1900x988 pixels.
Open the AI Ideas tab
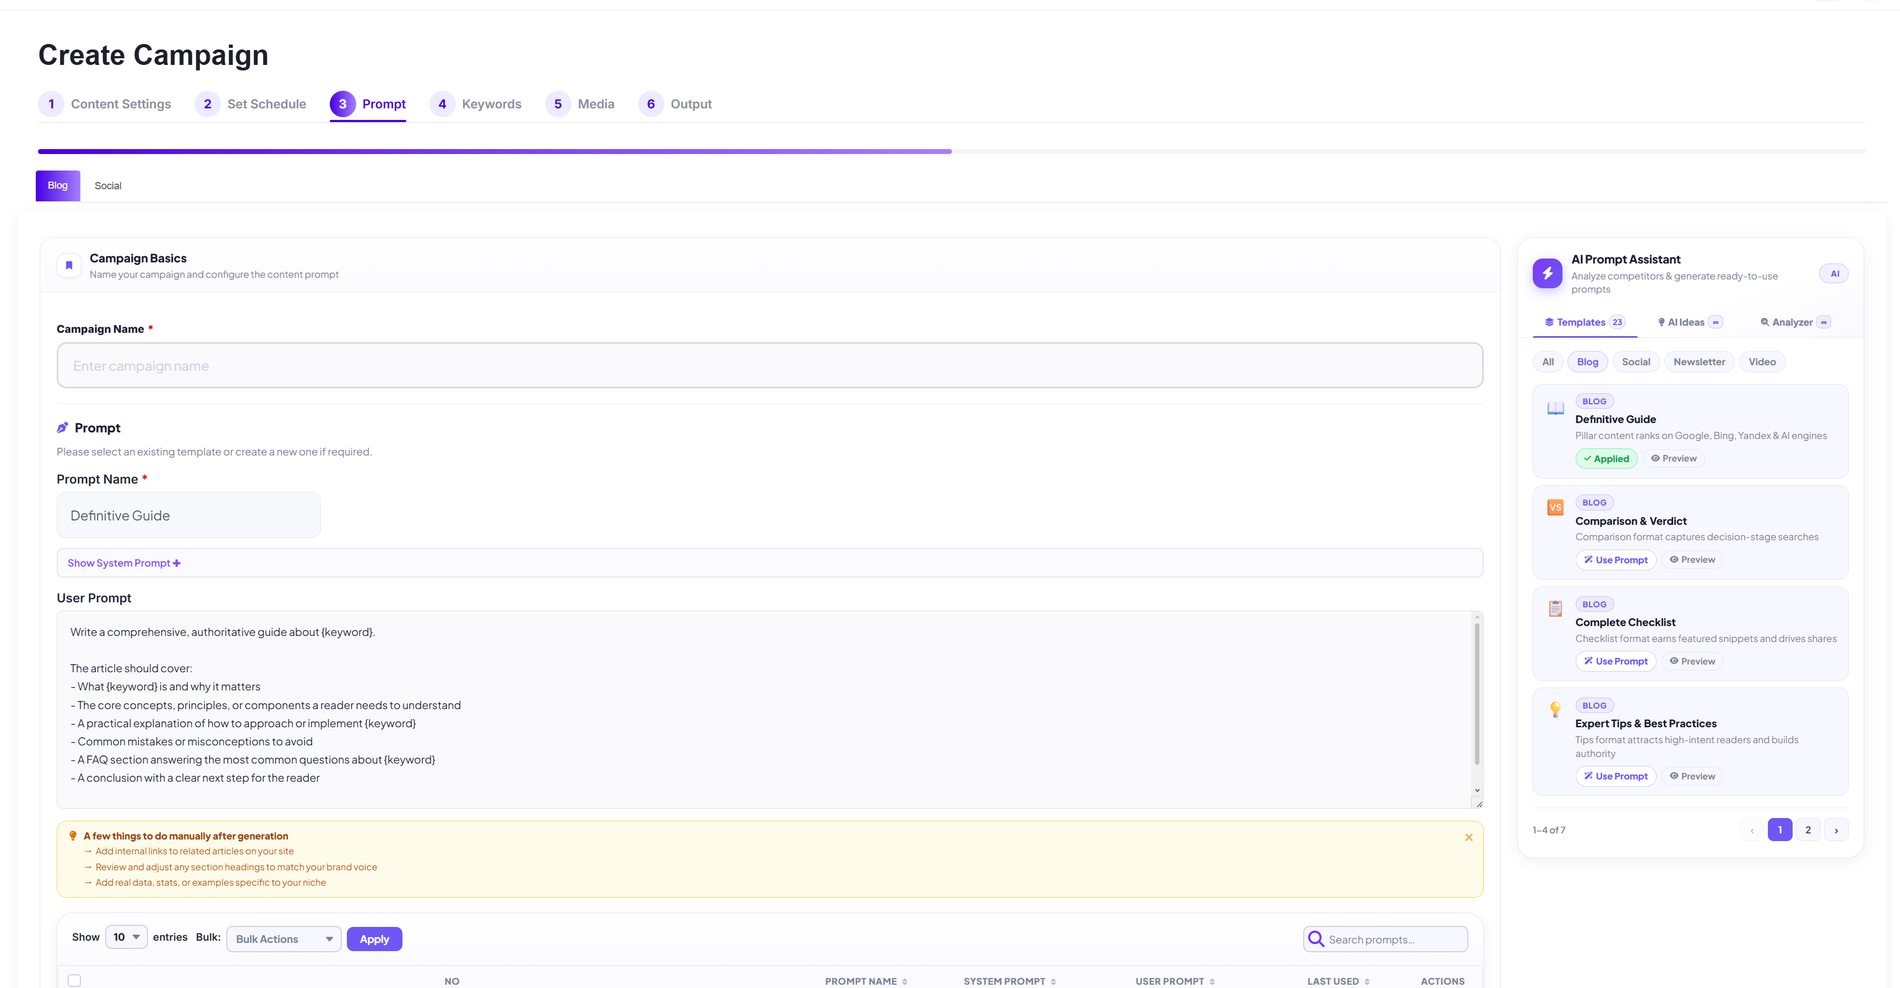(x=1690, y=322)
